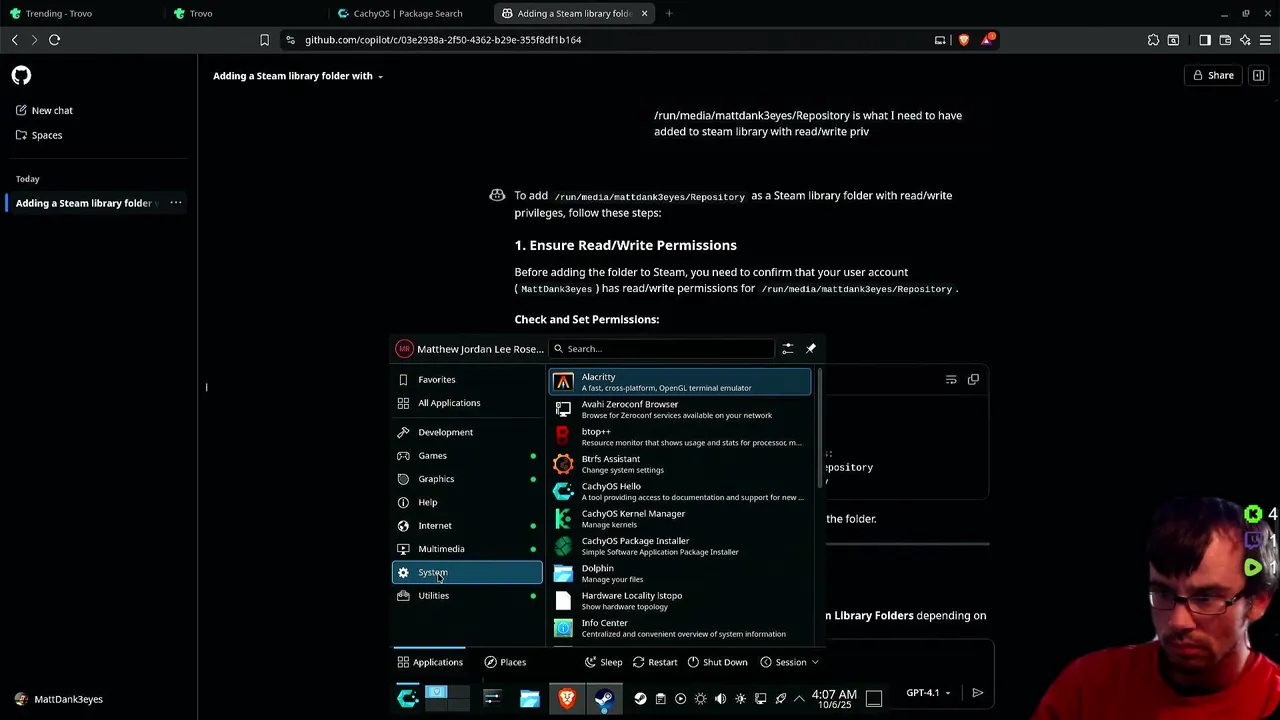The width and height of the screenshot is (1280, 720).
Task: Click Steam system tray icon
Action: click(641, 699)
